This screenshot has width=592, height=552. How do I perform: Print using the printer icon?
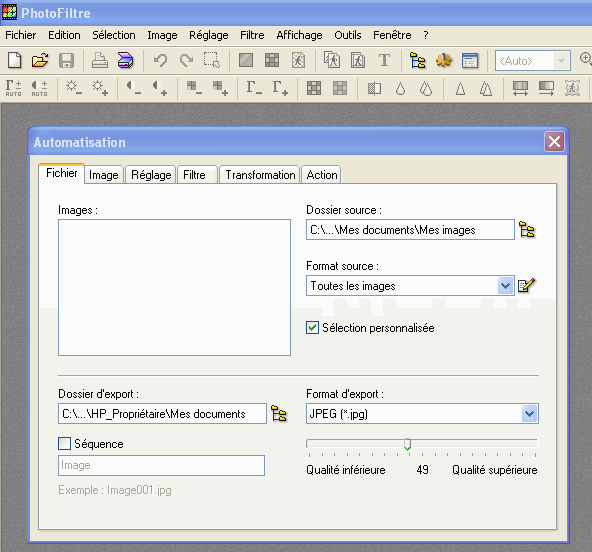pos(100,60)
